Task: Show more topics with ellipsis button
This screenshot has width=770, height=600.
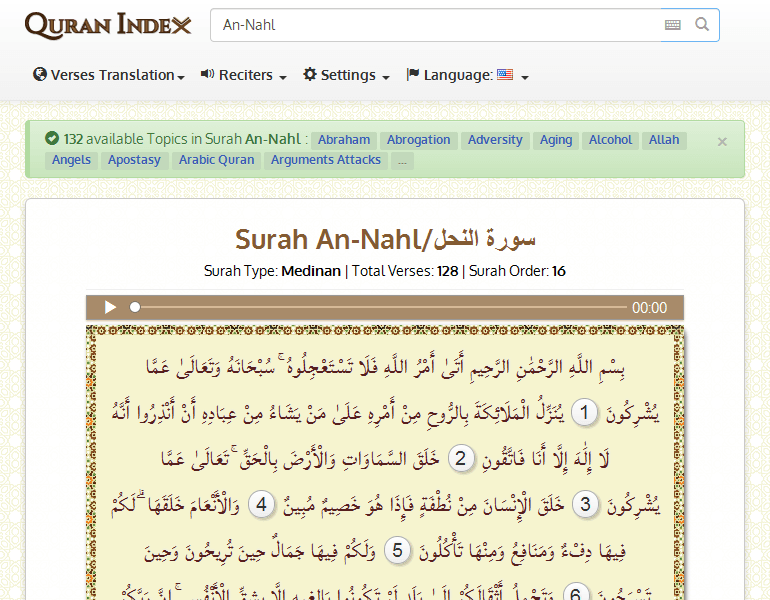Action: pyautogui.click(x=402, y=160)
